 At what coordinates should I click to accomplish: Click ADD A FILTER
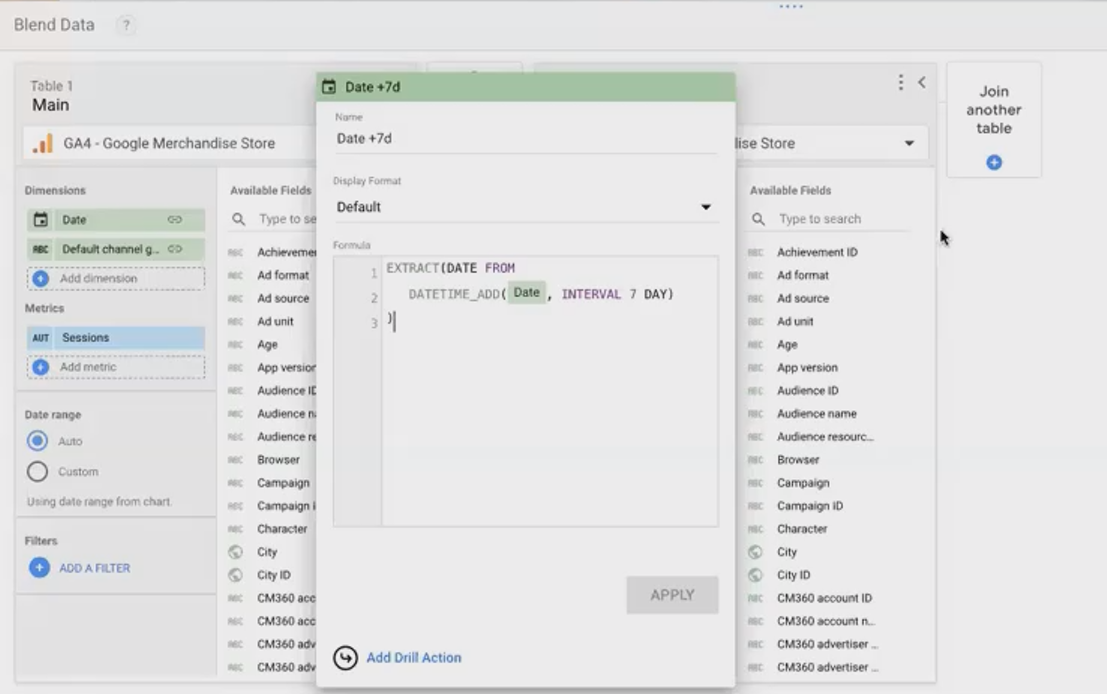95,568
